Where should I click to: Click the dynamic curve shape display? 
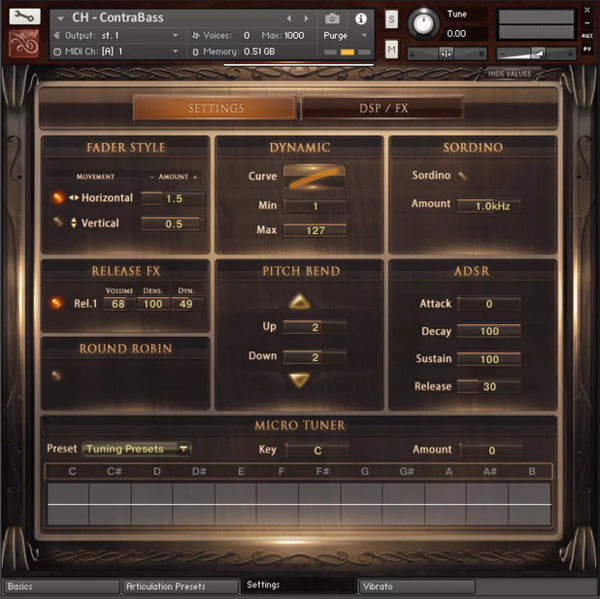click(315, 177)
